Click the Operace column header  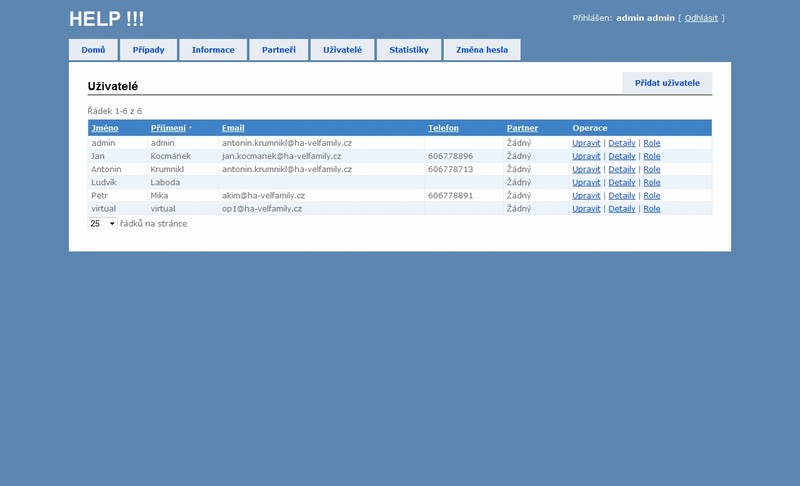(x=590, y=128)
